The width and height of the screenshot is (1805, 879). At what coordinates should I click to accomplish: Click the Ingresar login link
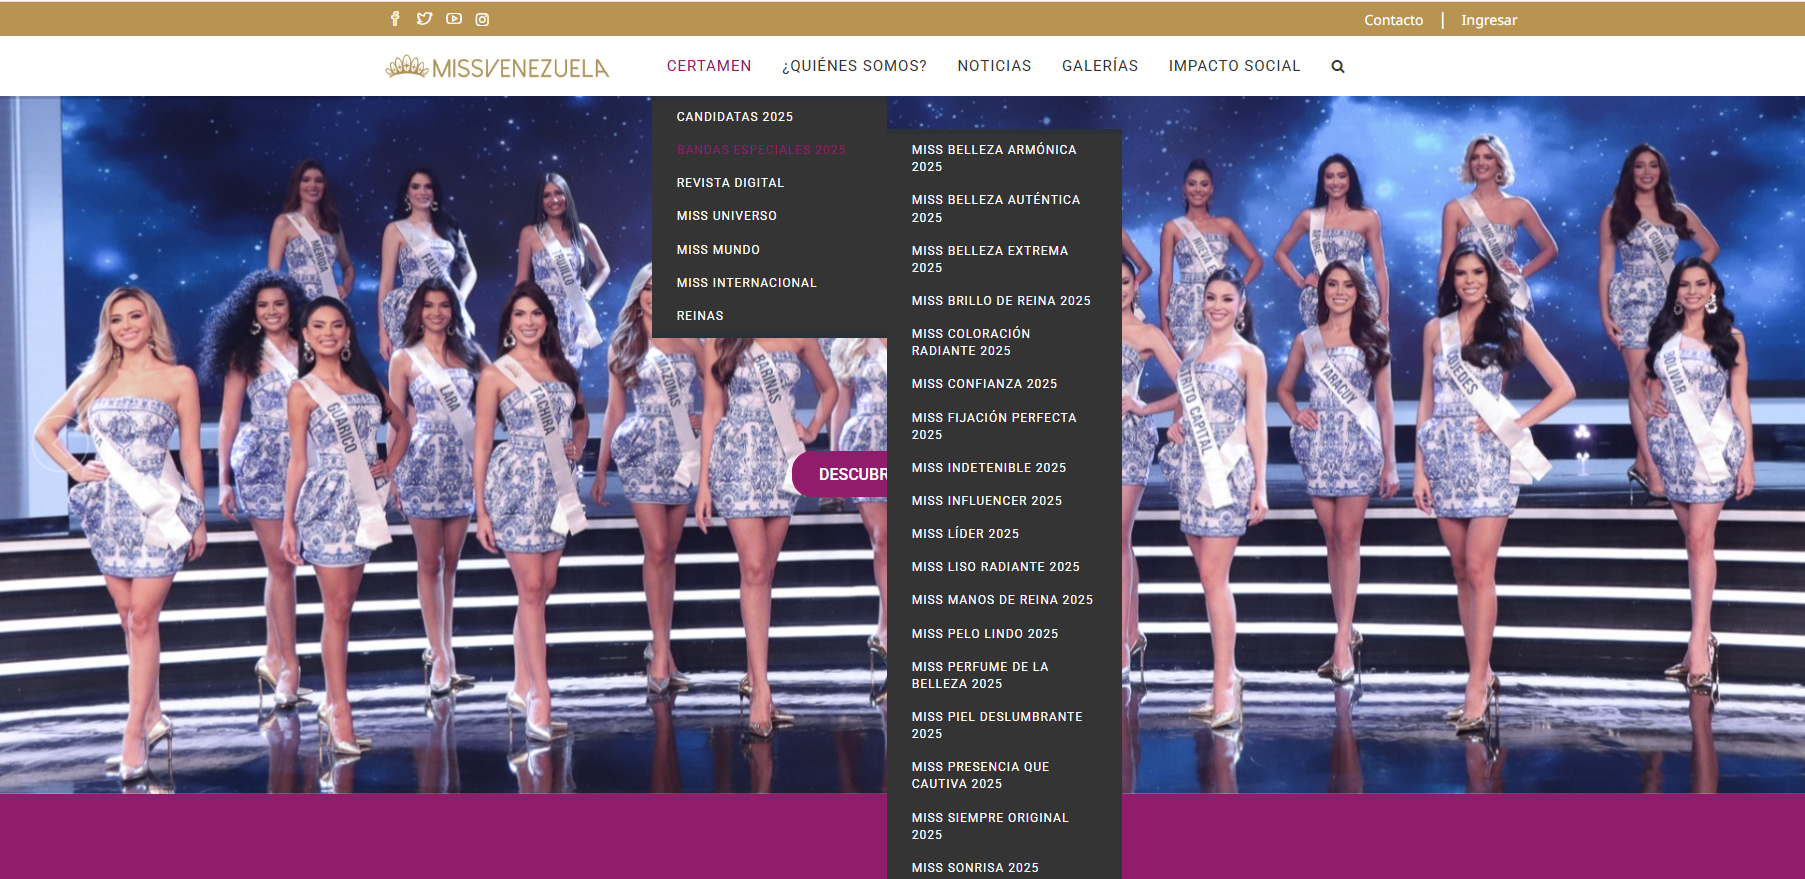coord(1488,20)
